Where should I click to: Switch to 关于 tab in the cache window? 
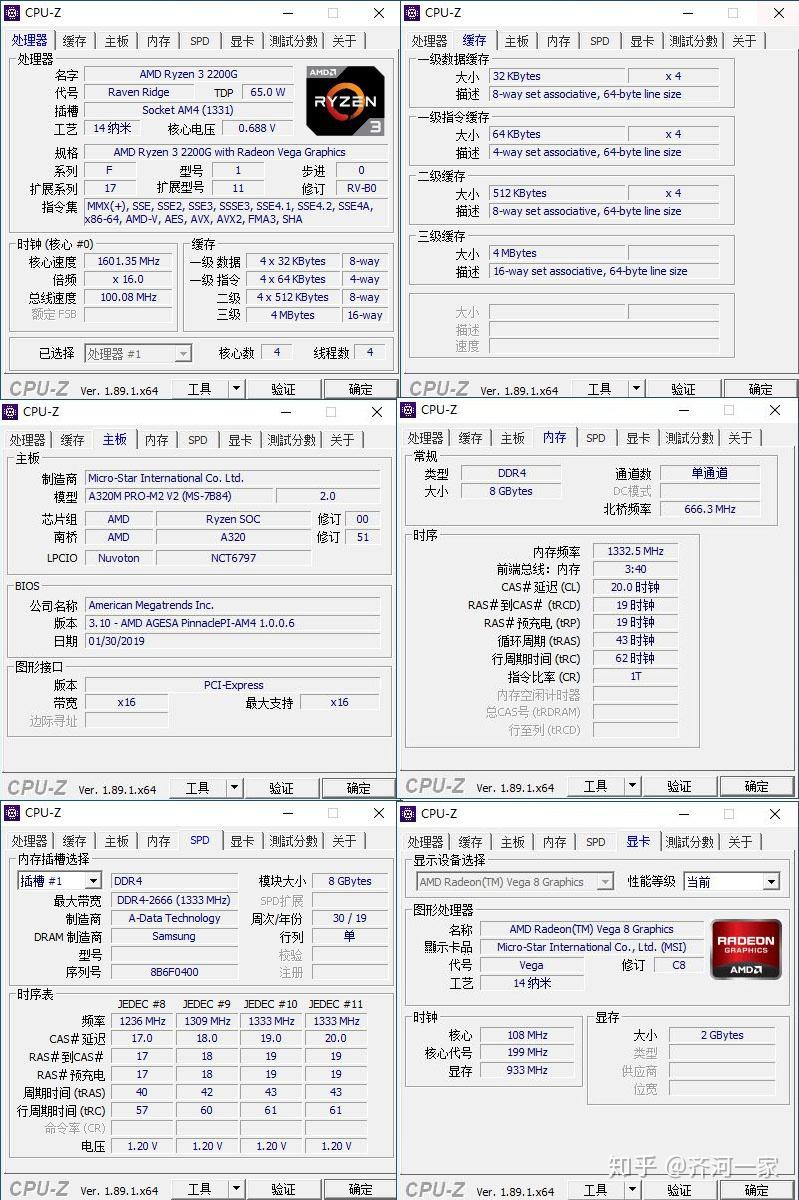click(743, 41)
